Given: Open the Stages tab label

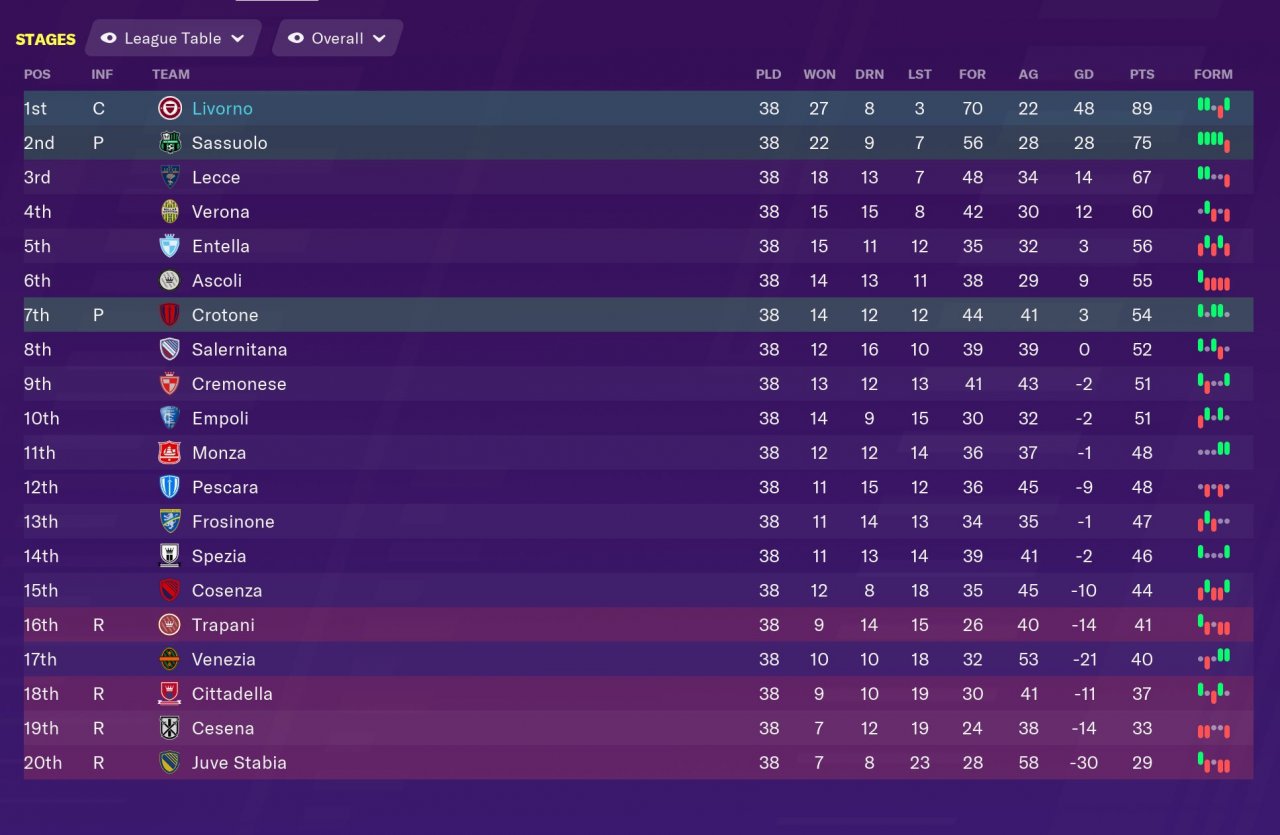Looking at the screenshot, I should coord(45,39).
